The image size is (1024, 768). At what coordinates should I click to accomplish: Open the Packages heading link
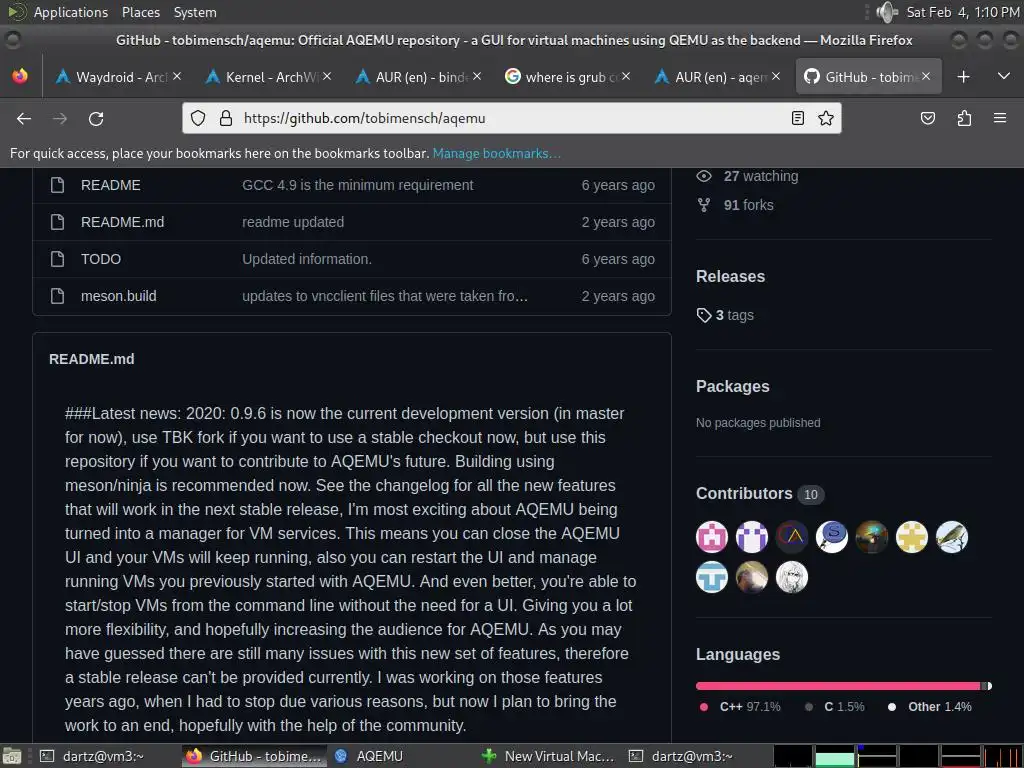(x=733, y=386)
